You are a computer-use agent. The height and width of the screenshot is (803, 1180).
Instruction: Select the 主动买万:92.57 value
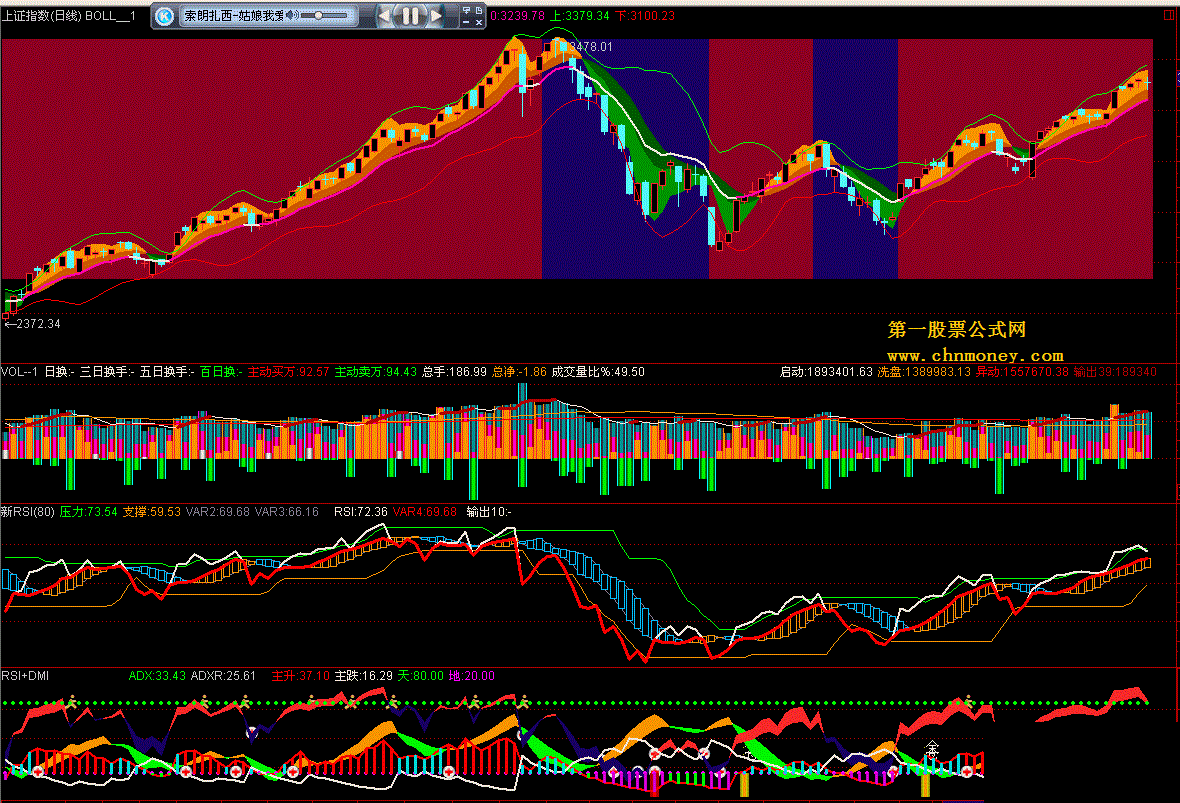(288, 372)
